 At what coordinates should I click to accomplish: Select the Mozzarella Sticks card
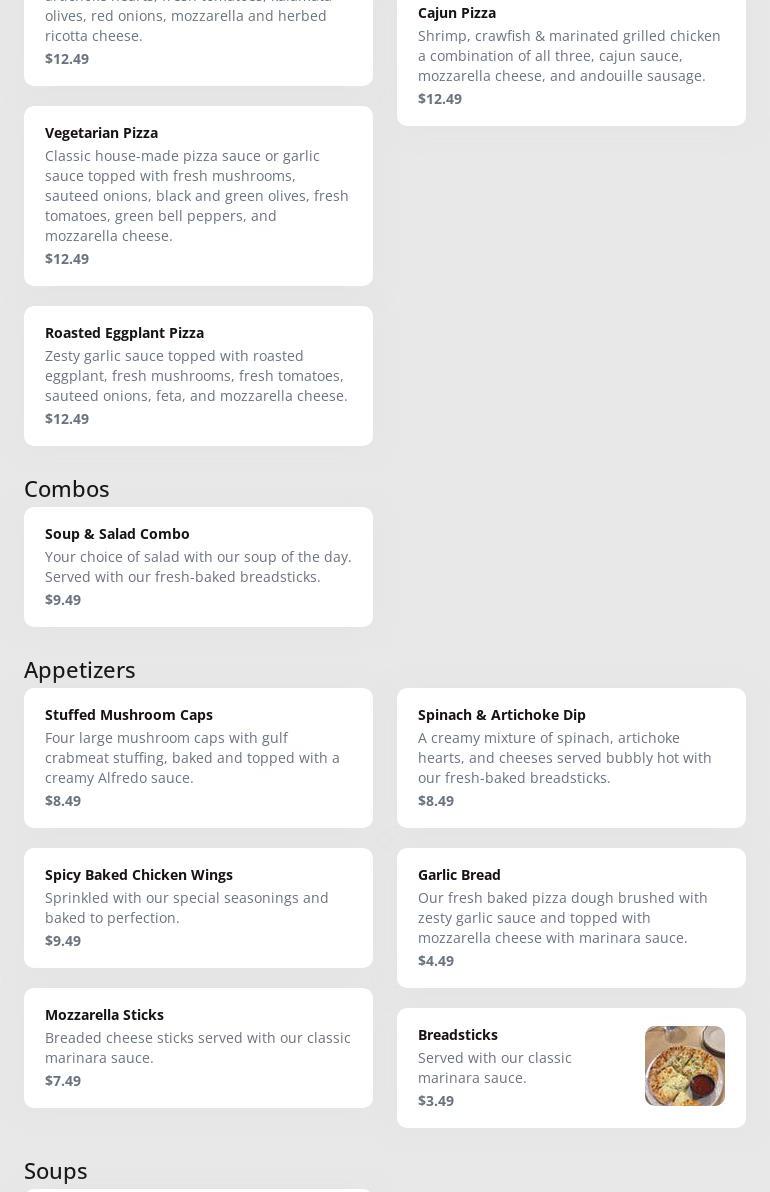(198, 1048)
